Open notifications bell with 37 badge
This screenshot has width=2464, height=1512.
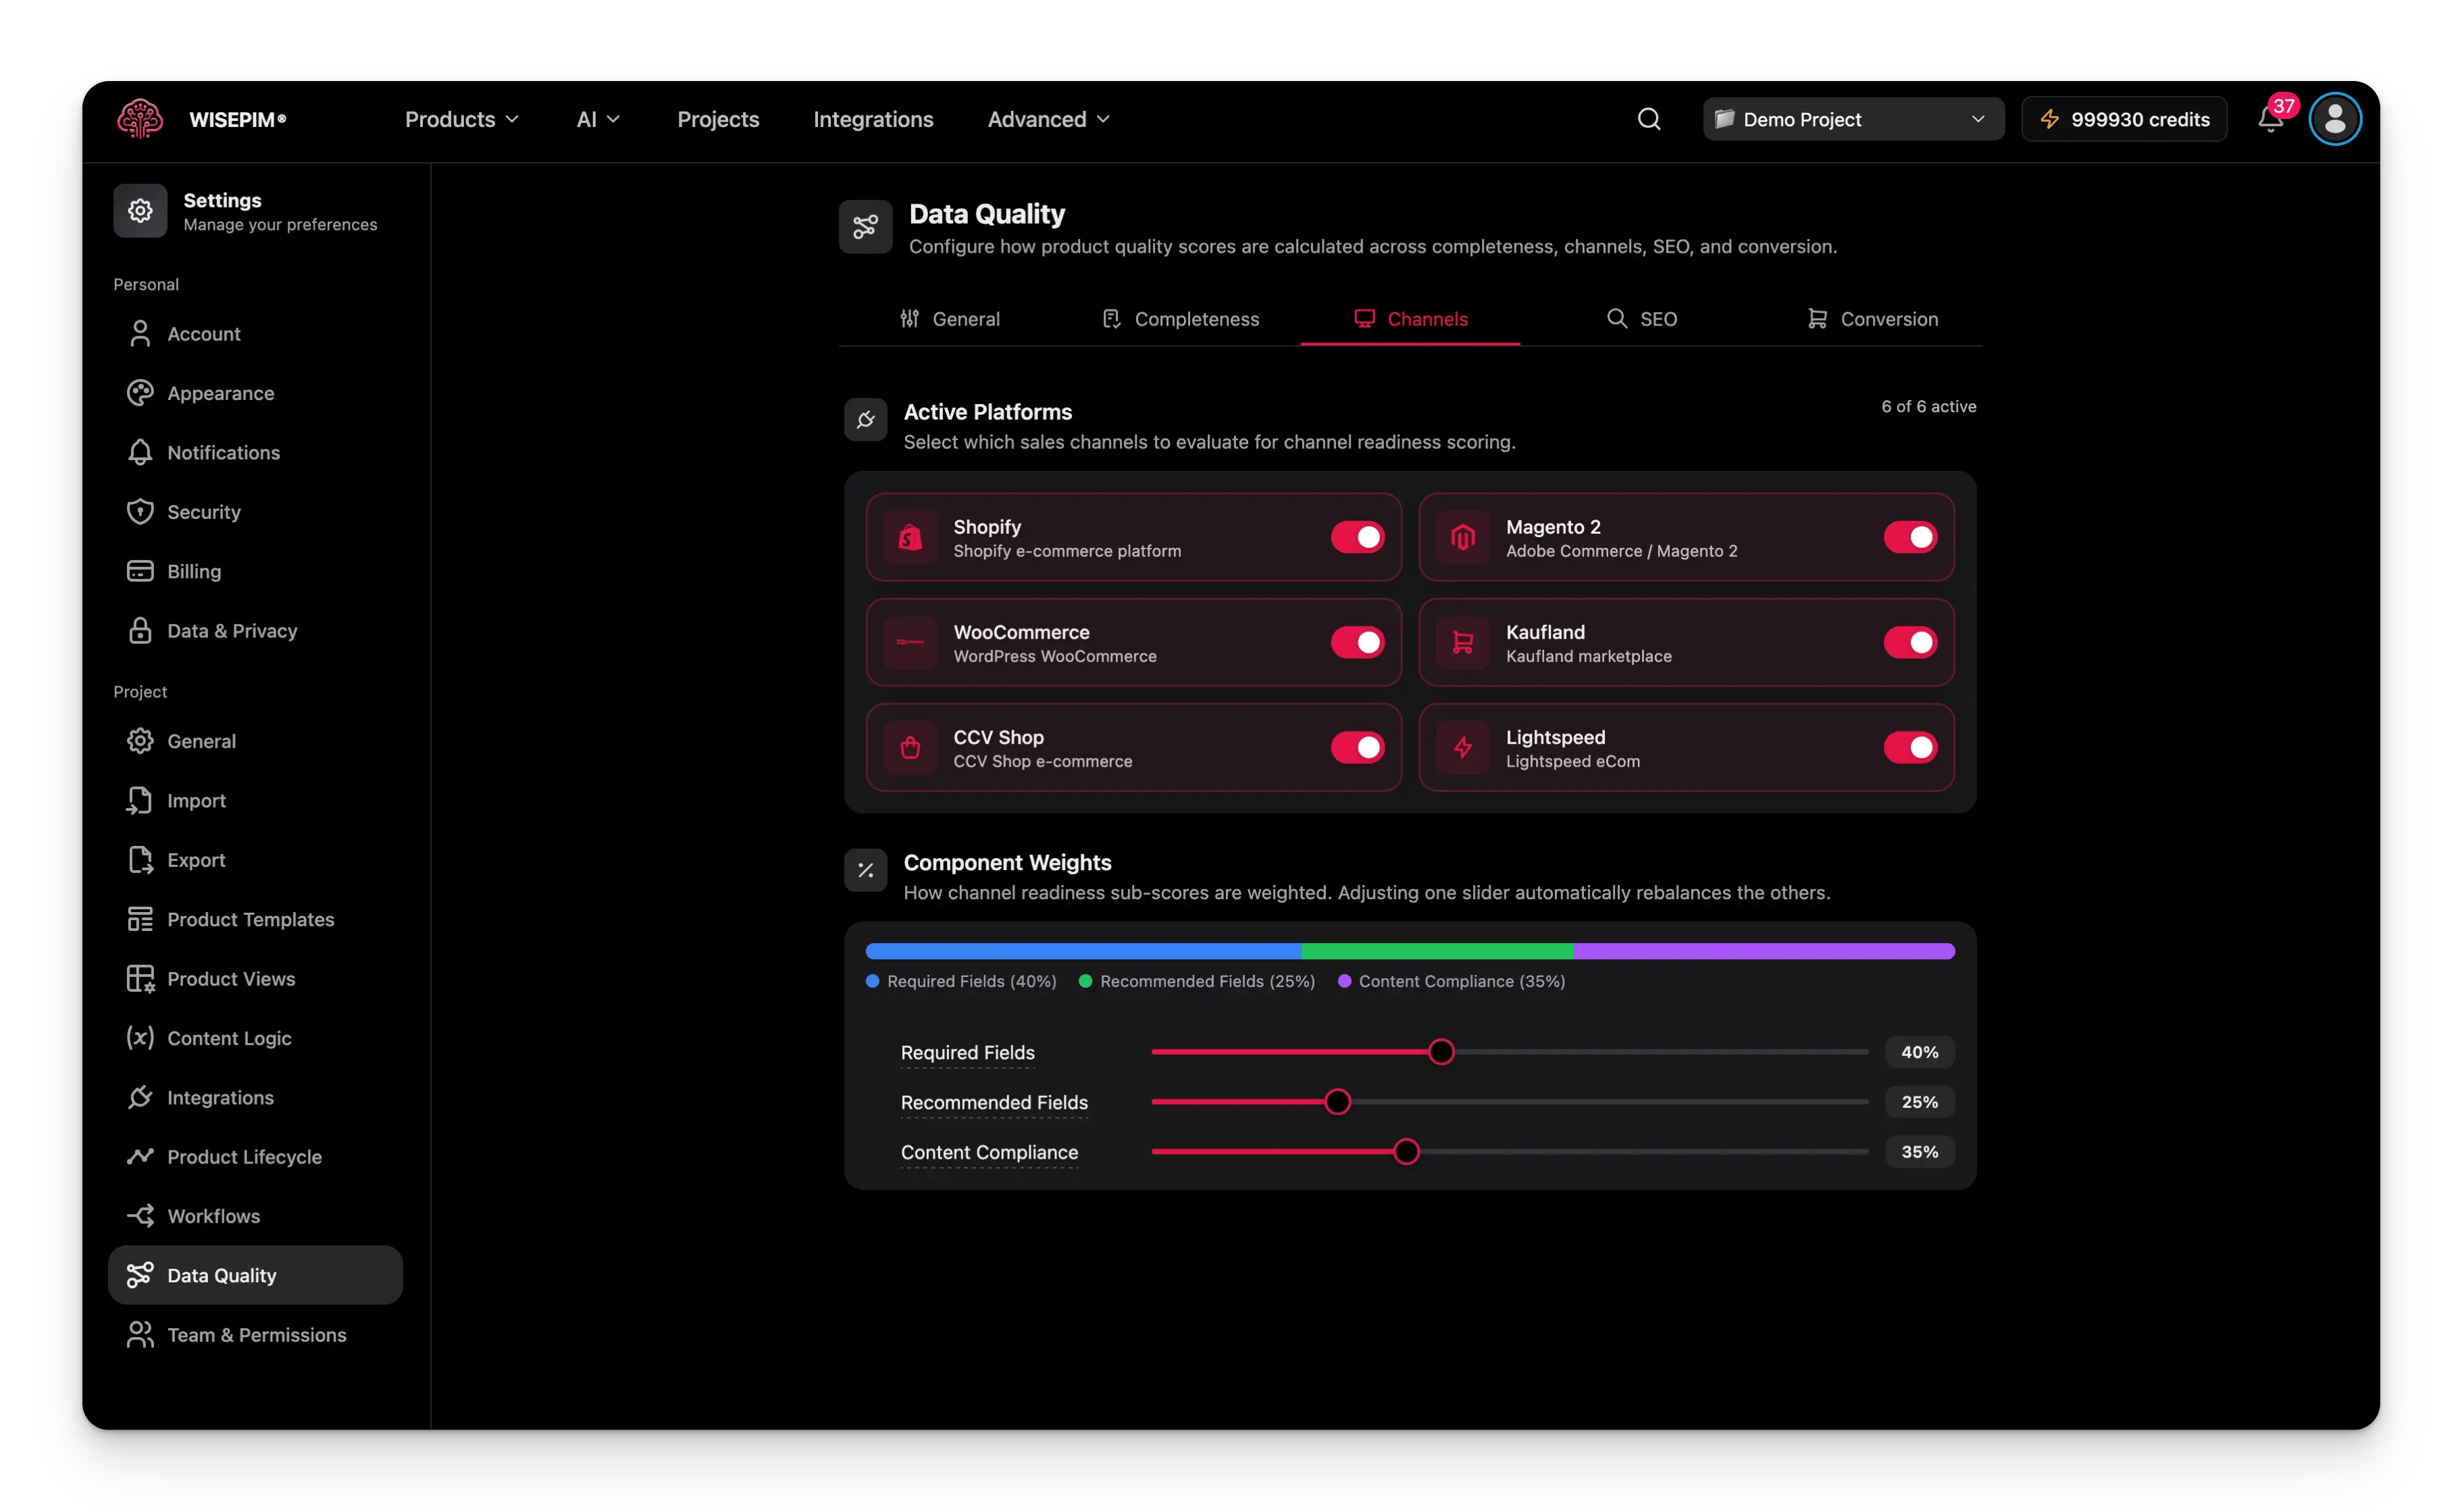pos(2271,119)
